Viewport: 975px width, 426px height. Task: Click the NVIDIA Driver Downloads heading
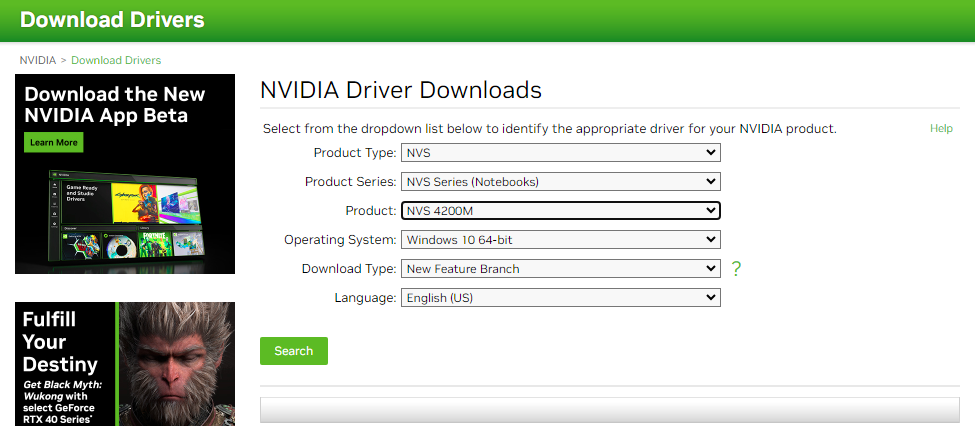[400, 90]
